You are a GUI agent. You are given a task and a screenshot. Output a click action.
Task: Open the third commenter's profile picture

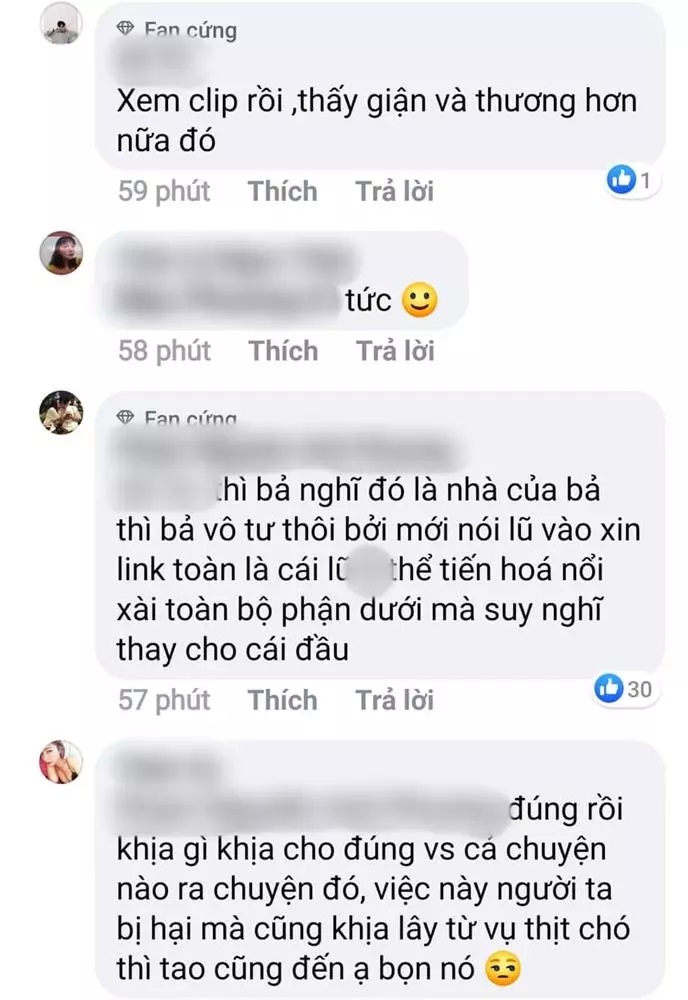point(61,412)
